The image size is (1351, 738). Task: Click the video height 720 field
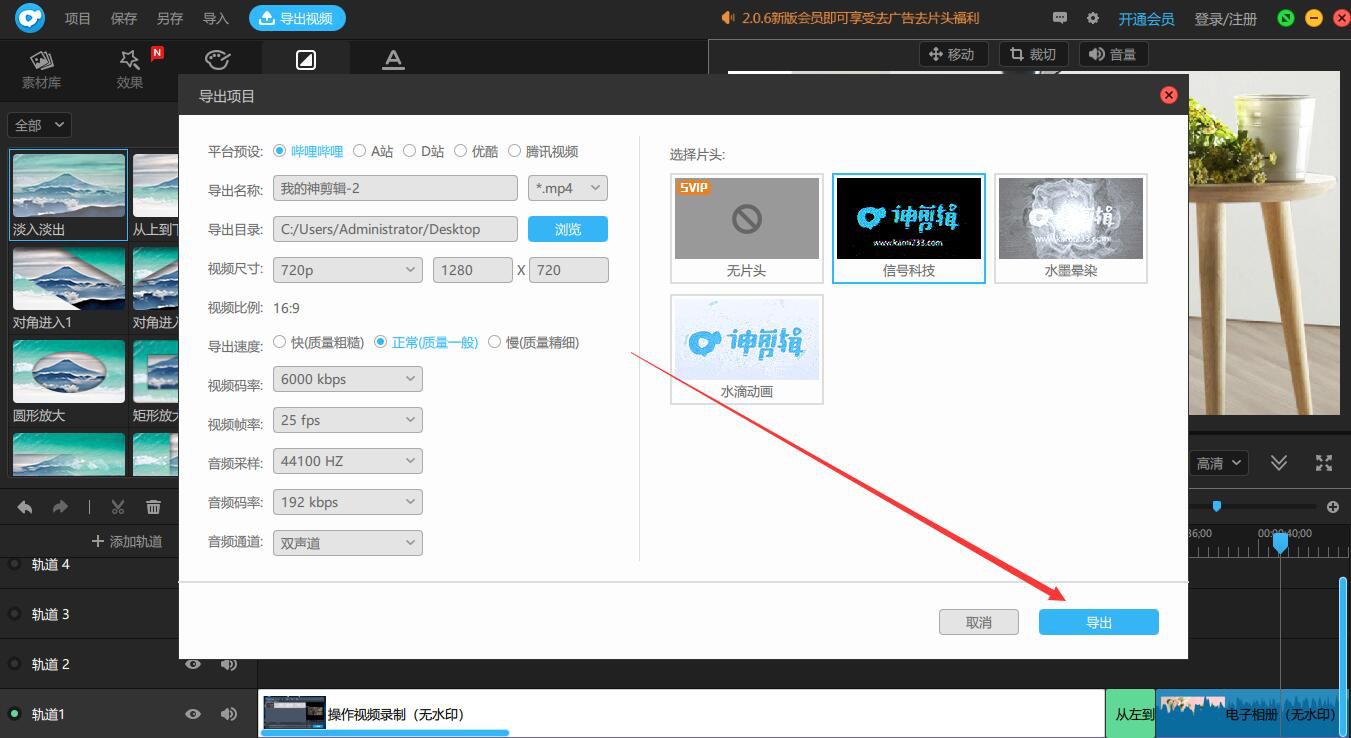(x=569, y=270)
